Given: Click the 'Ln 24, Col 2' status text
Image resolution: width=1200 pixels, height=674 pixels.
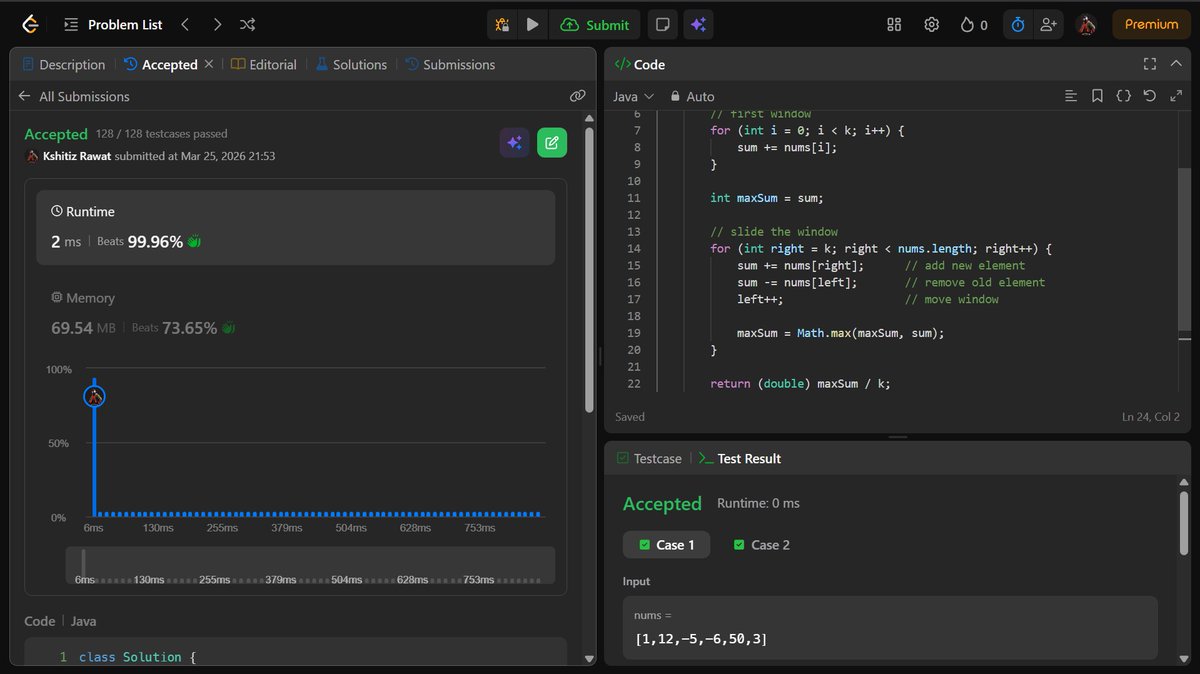Looking at the screenshot, I should click(1151, 417).
